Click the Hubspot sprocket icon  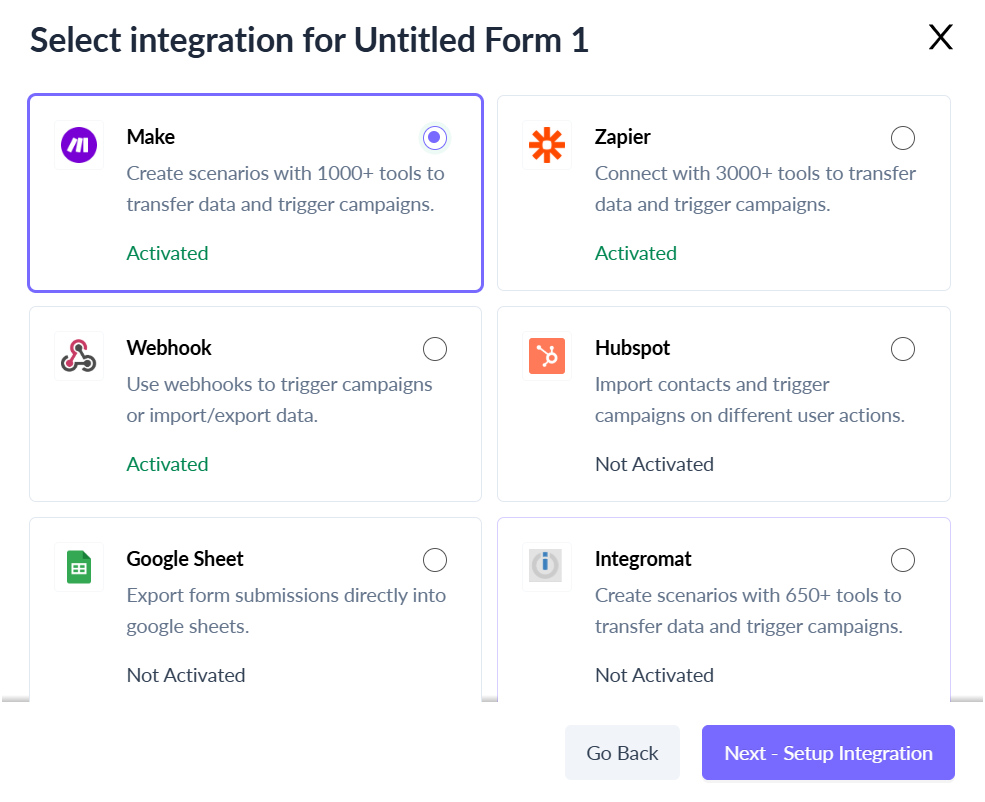tap(547, 356)
